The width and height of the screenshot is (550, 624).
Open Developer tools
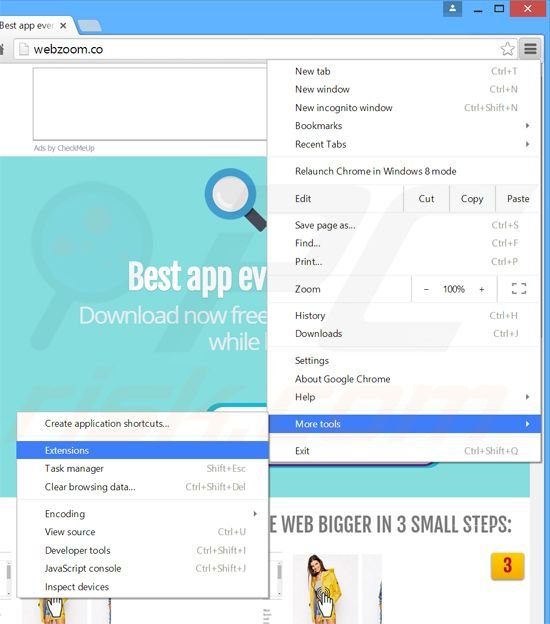point(142,550)
